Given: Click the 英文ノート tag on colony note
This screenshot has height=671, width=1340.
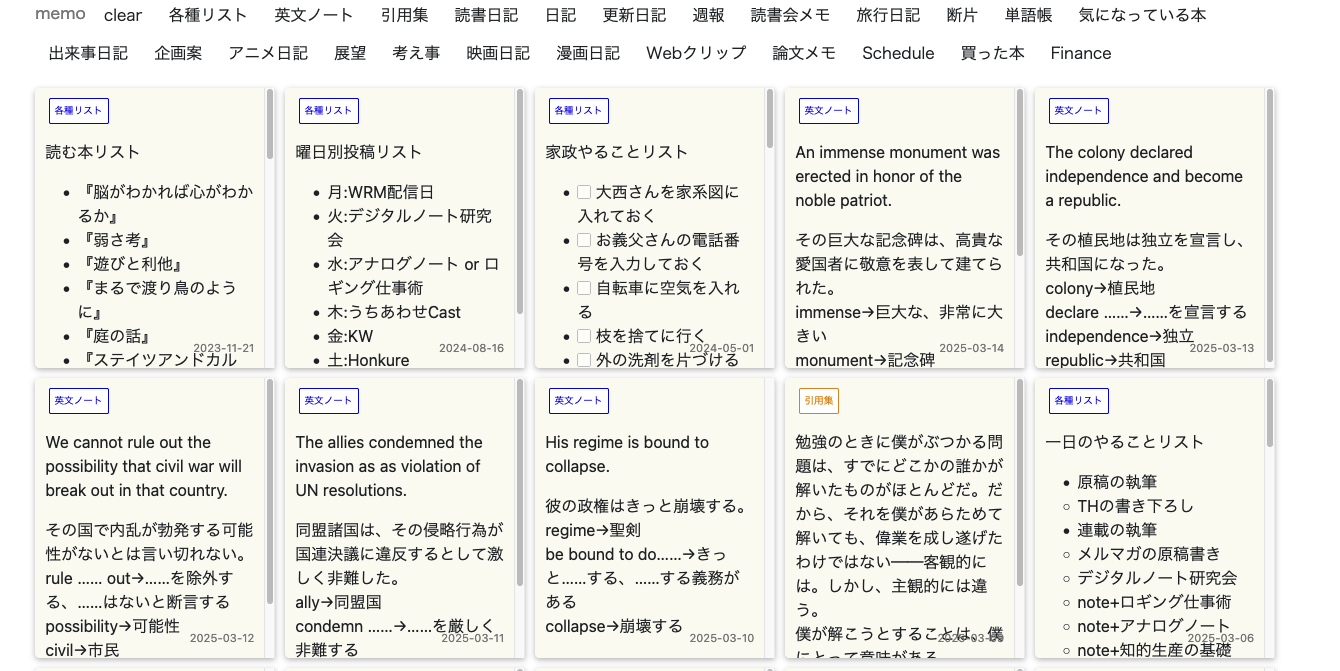Looking at the screenshot, I should coord(1078,110).
